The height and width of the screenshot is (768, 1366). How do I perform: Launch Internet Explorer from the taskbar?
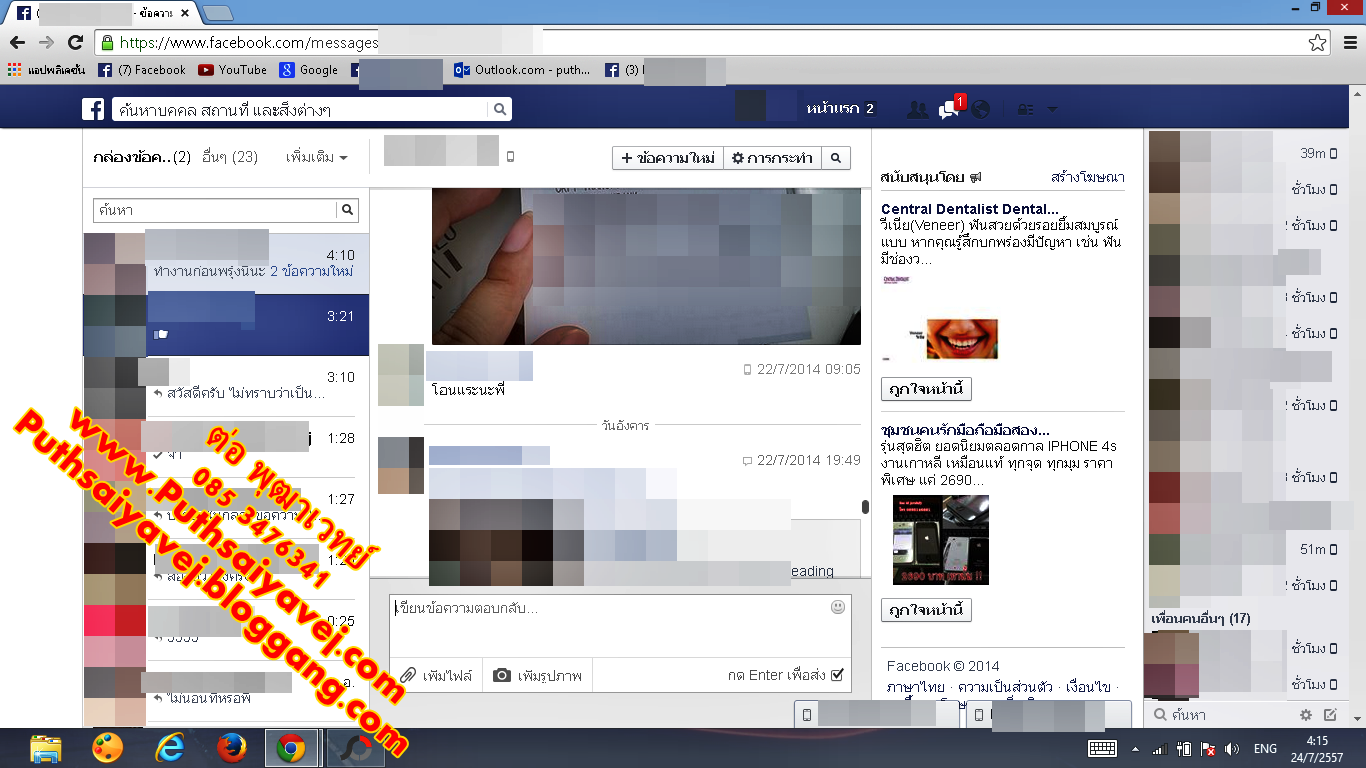click(x=169, y=748)
